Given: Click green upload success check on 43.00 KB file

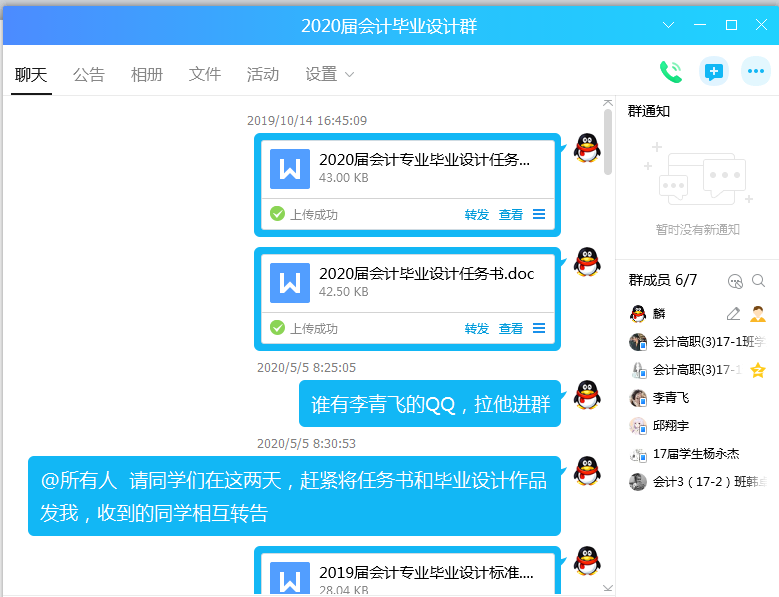Looking at the screenshot, I should 277,214.
